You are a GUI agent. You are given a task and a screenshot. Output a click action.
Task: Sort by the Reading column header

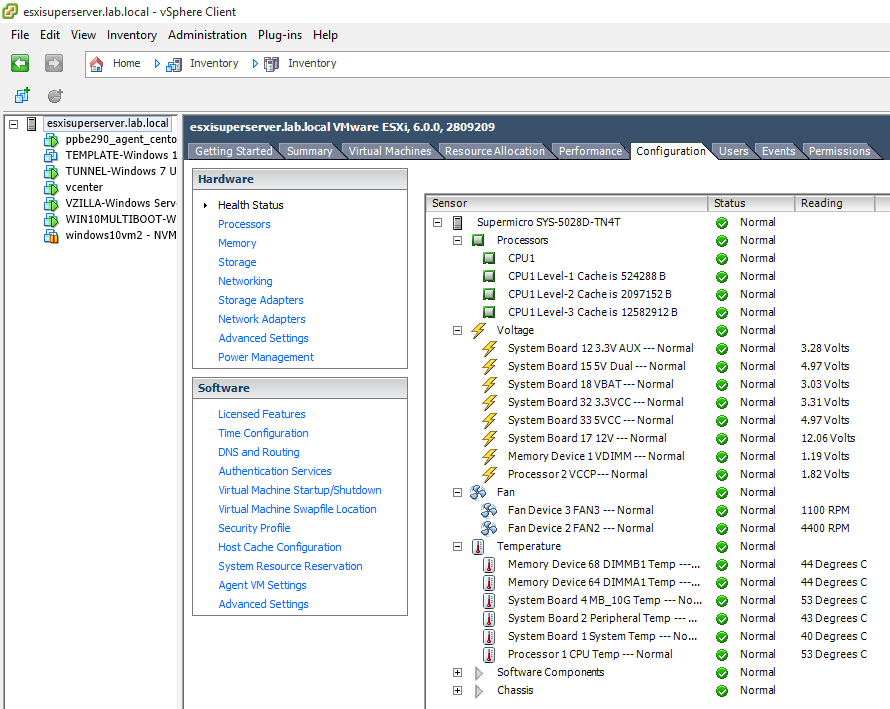(834, 203)
